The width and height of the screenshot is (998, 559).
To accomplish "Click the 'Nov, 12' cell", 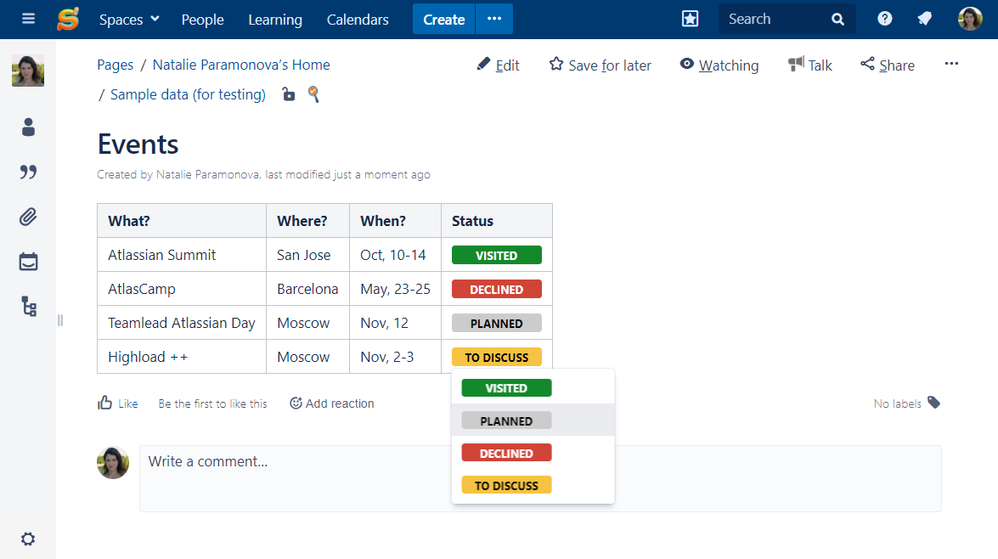I will (x=395, y=323).
